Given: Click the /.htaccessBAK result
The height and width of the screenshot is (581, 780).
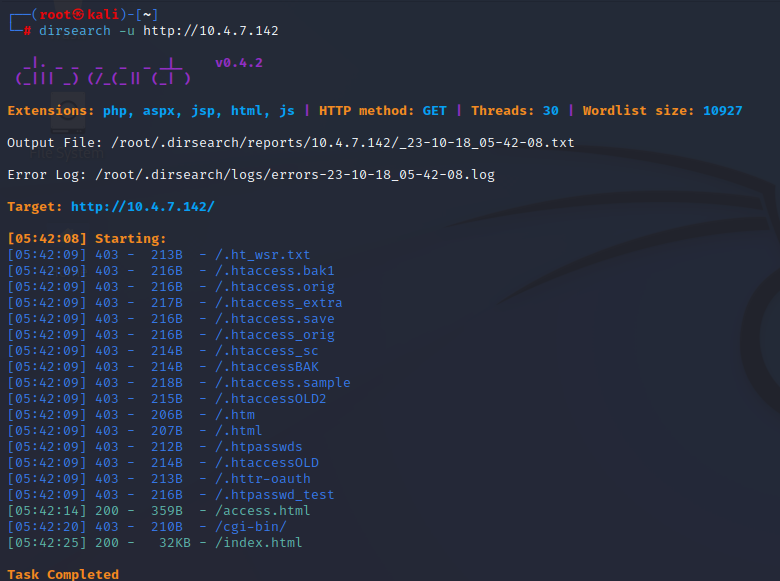Looking at the screenshot, I should (x=267, y=367).
